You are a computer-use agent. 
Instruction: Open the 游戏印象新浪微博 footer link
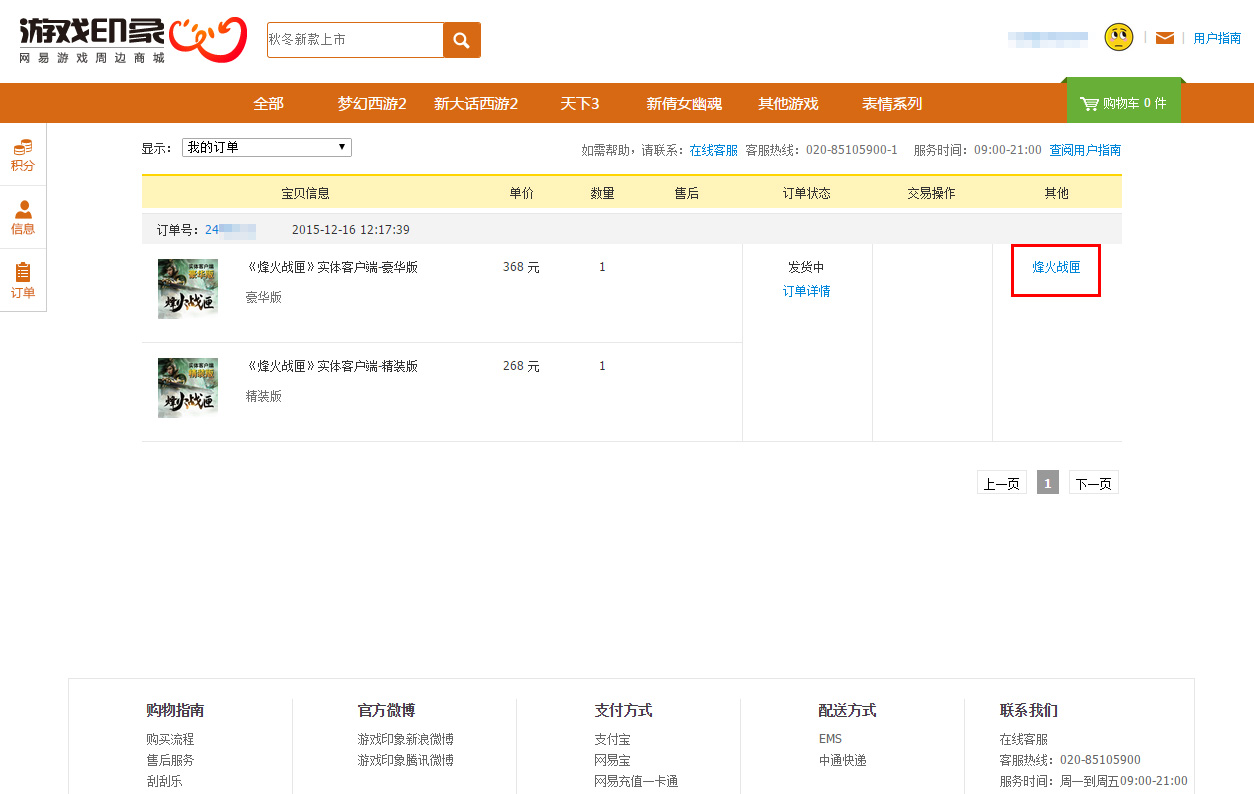point(406,739)
